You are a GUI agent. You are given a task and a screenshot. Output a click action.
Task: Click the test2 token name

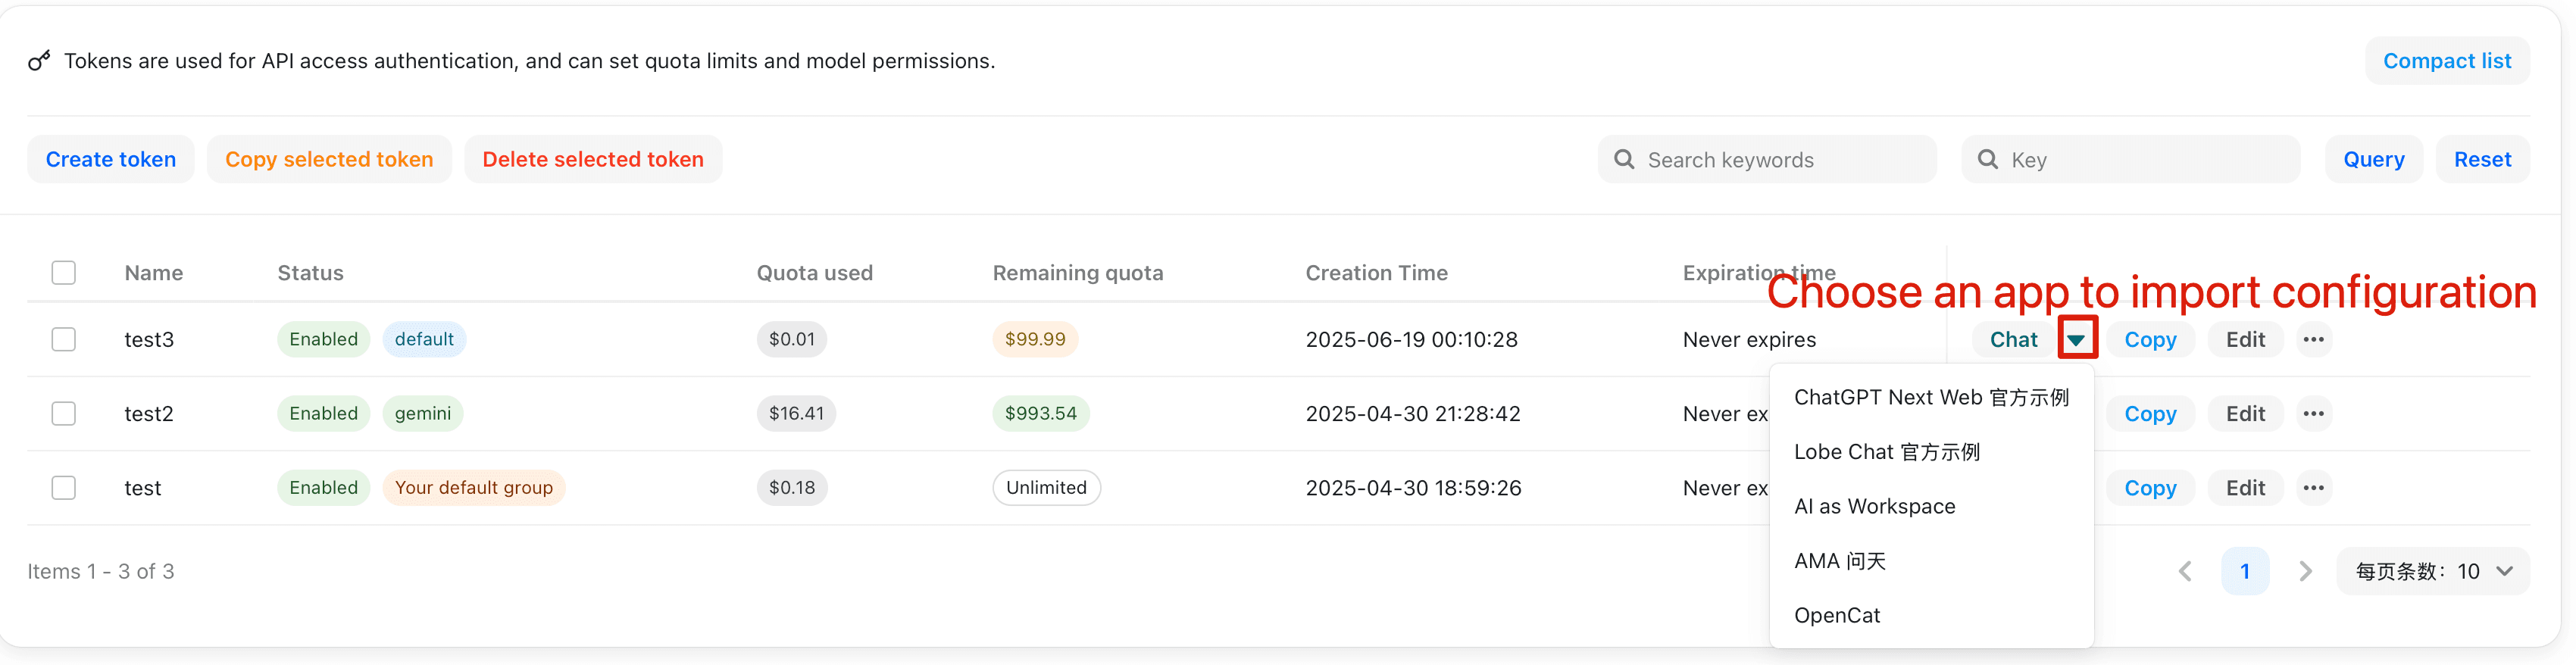pyautogui.click(x=149, y=414)
